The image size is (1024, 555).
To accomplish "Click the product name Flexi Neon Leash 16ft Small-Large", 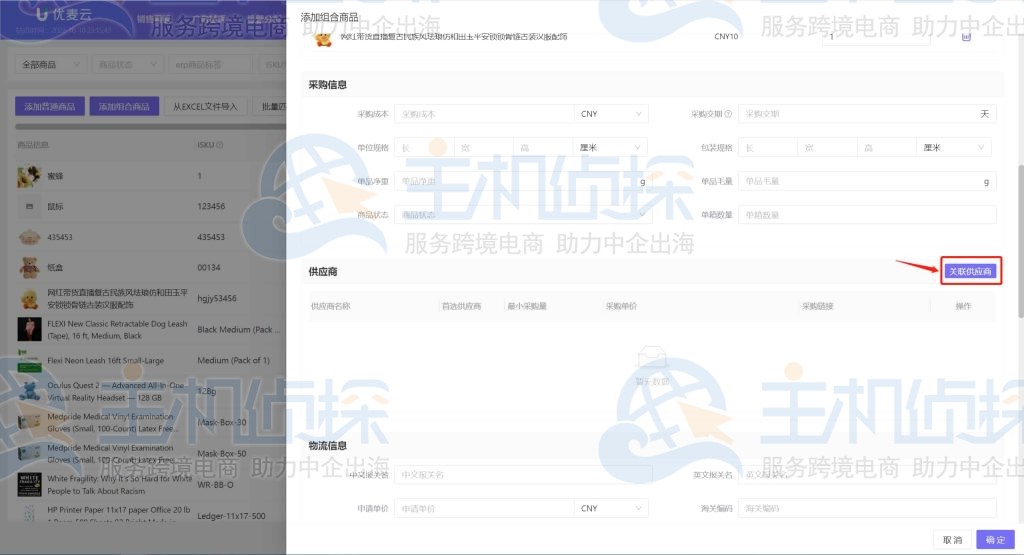I will [105, 360].
